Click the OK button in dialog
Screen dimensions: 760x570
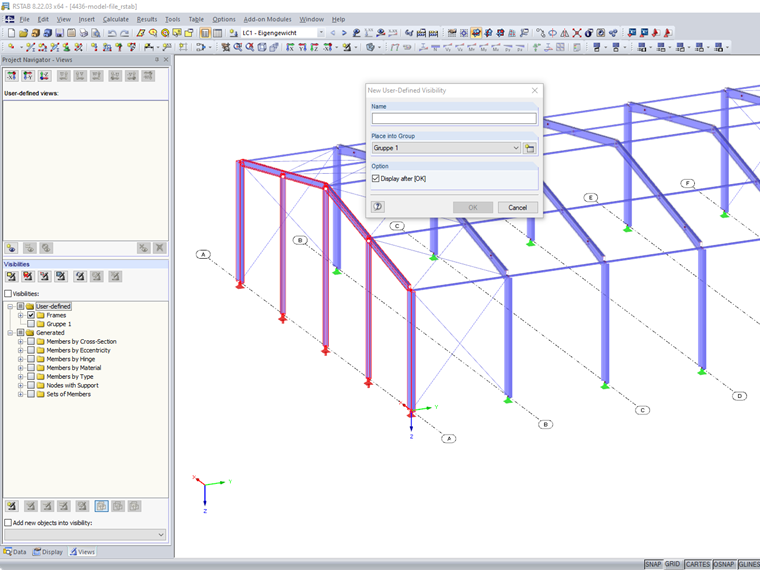[473, 207]
